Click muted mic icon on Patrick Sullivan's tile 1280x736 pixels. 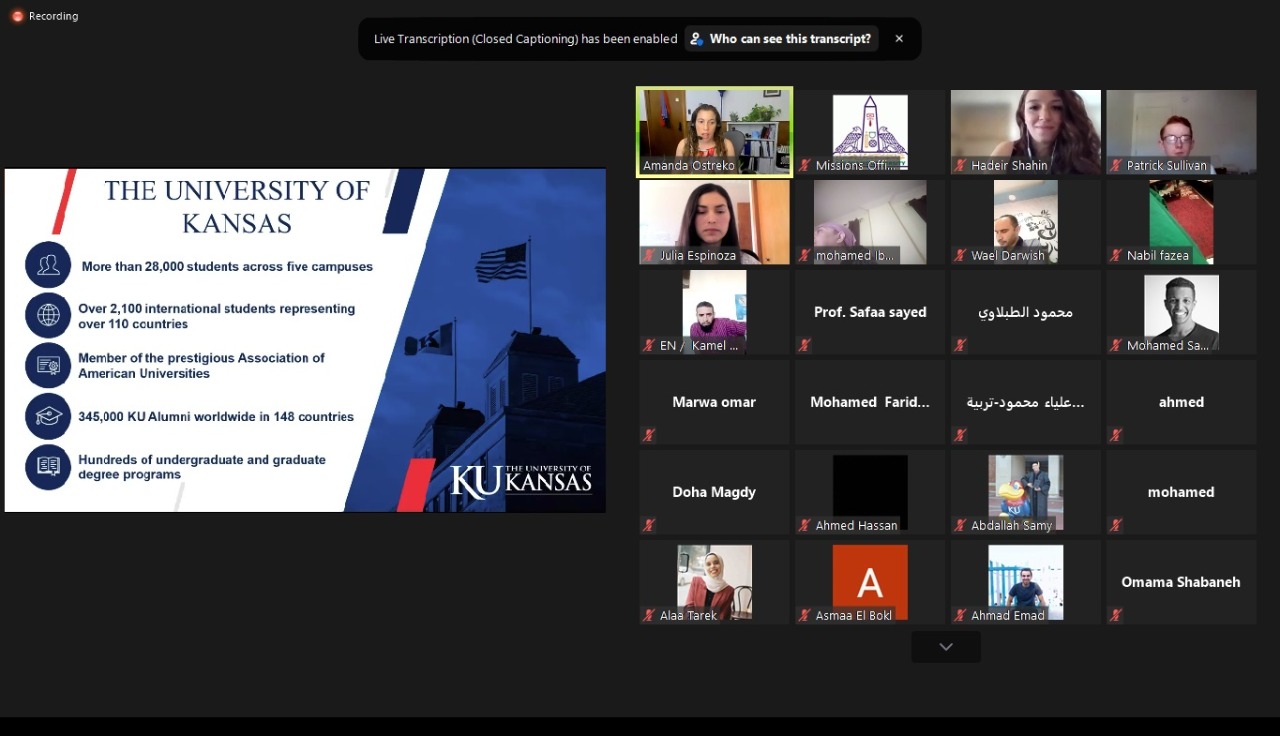pyautogui.click(x=1116, y=166)
